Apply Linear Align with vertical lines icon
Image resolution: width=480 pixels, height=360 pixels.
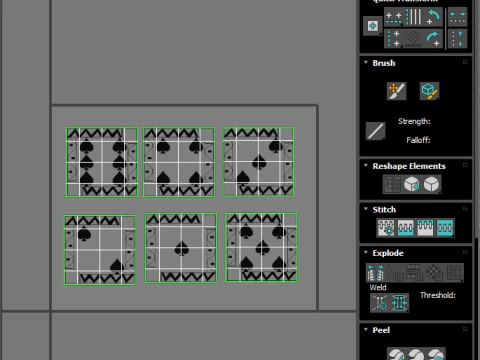tap(414, 17)
